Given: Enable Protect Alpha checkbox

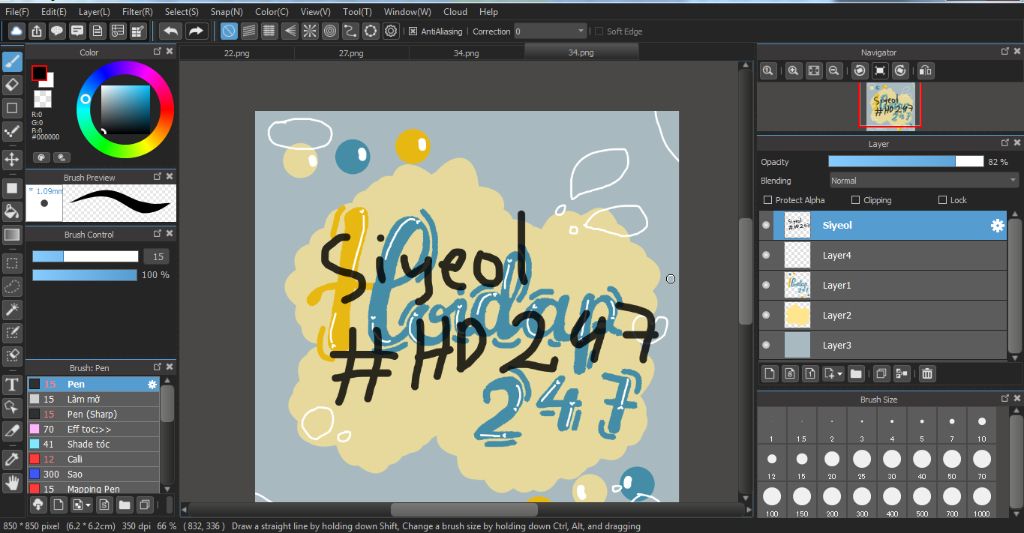Looking at the screenshot, I should [x=767, y=200].
